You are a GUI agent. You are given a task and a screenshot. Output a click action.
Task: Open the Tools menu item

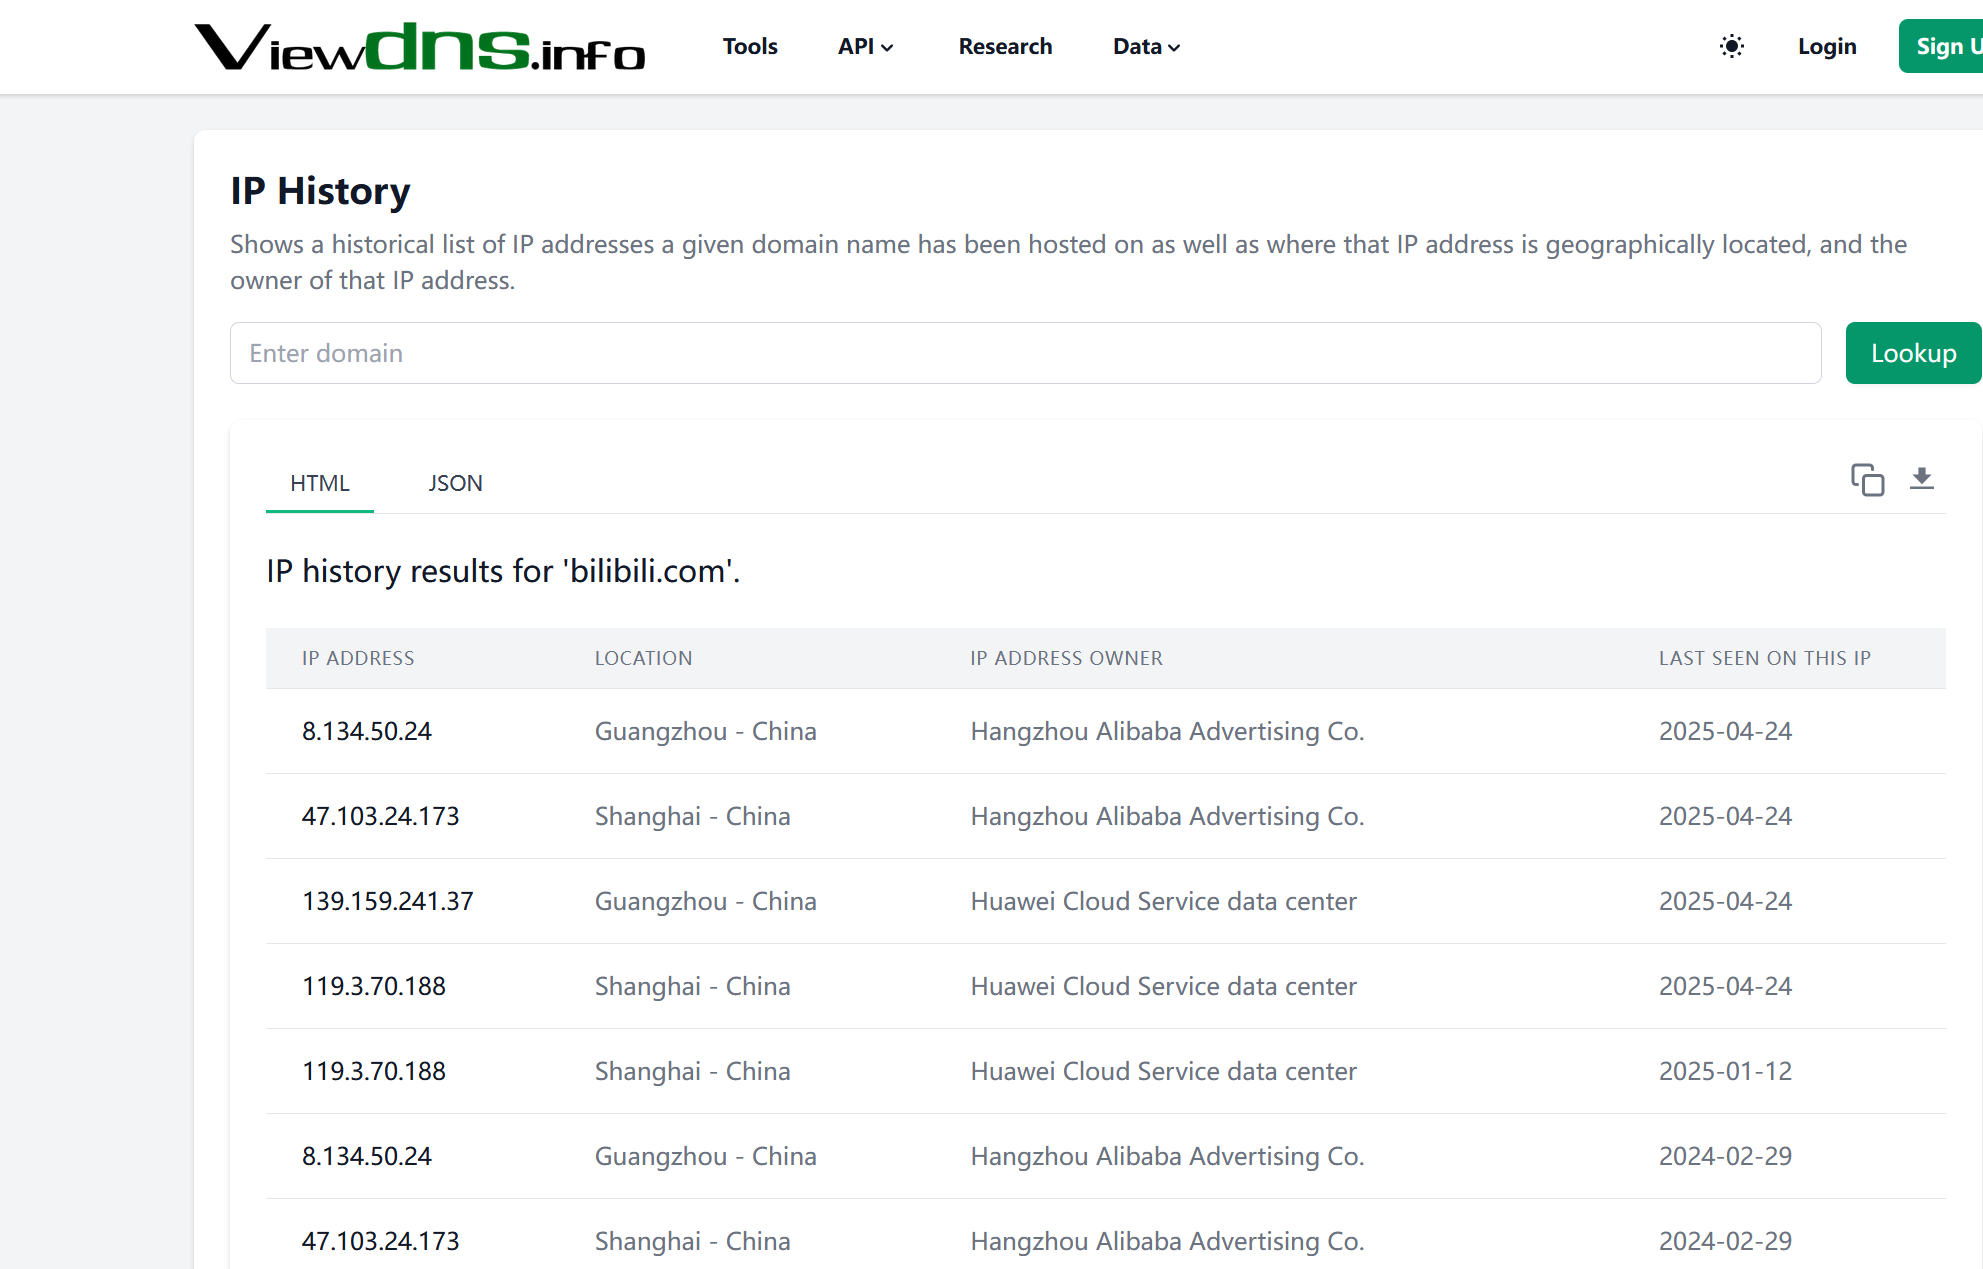[x=750, y=46]
